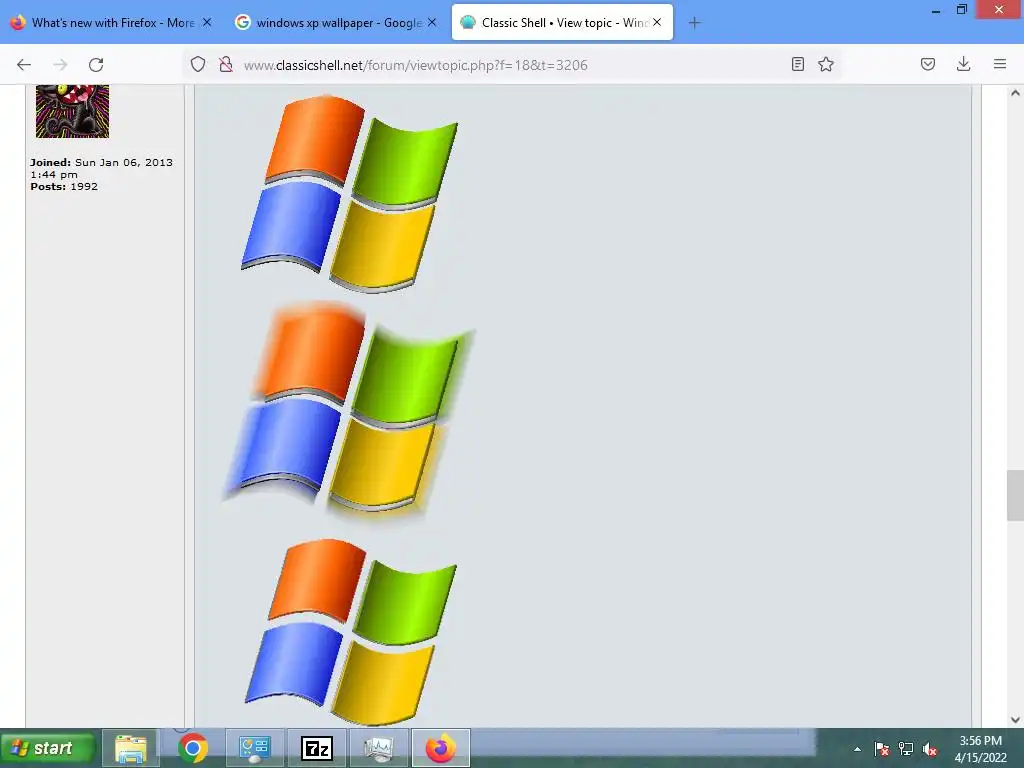
Task: Click the insecure connection padlock icon
Action: tap(226, 64)
